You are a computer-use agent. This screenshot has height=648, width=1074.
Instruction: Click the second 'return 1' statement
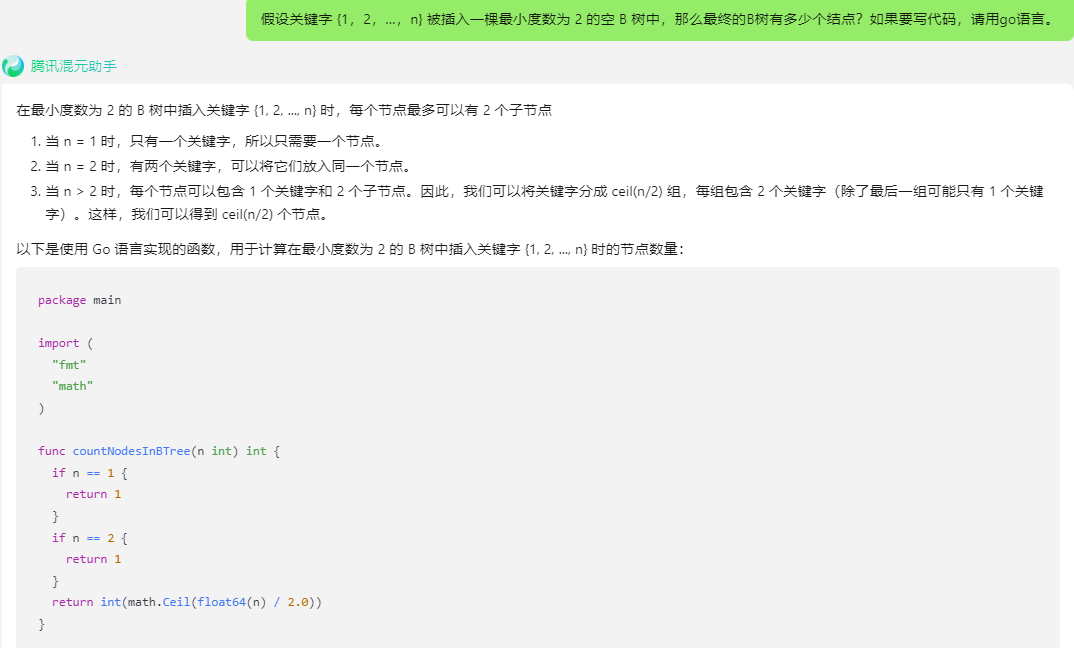pyautogui.click(x=93, y=559)
